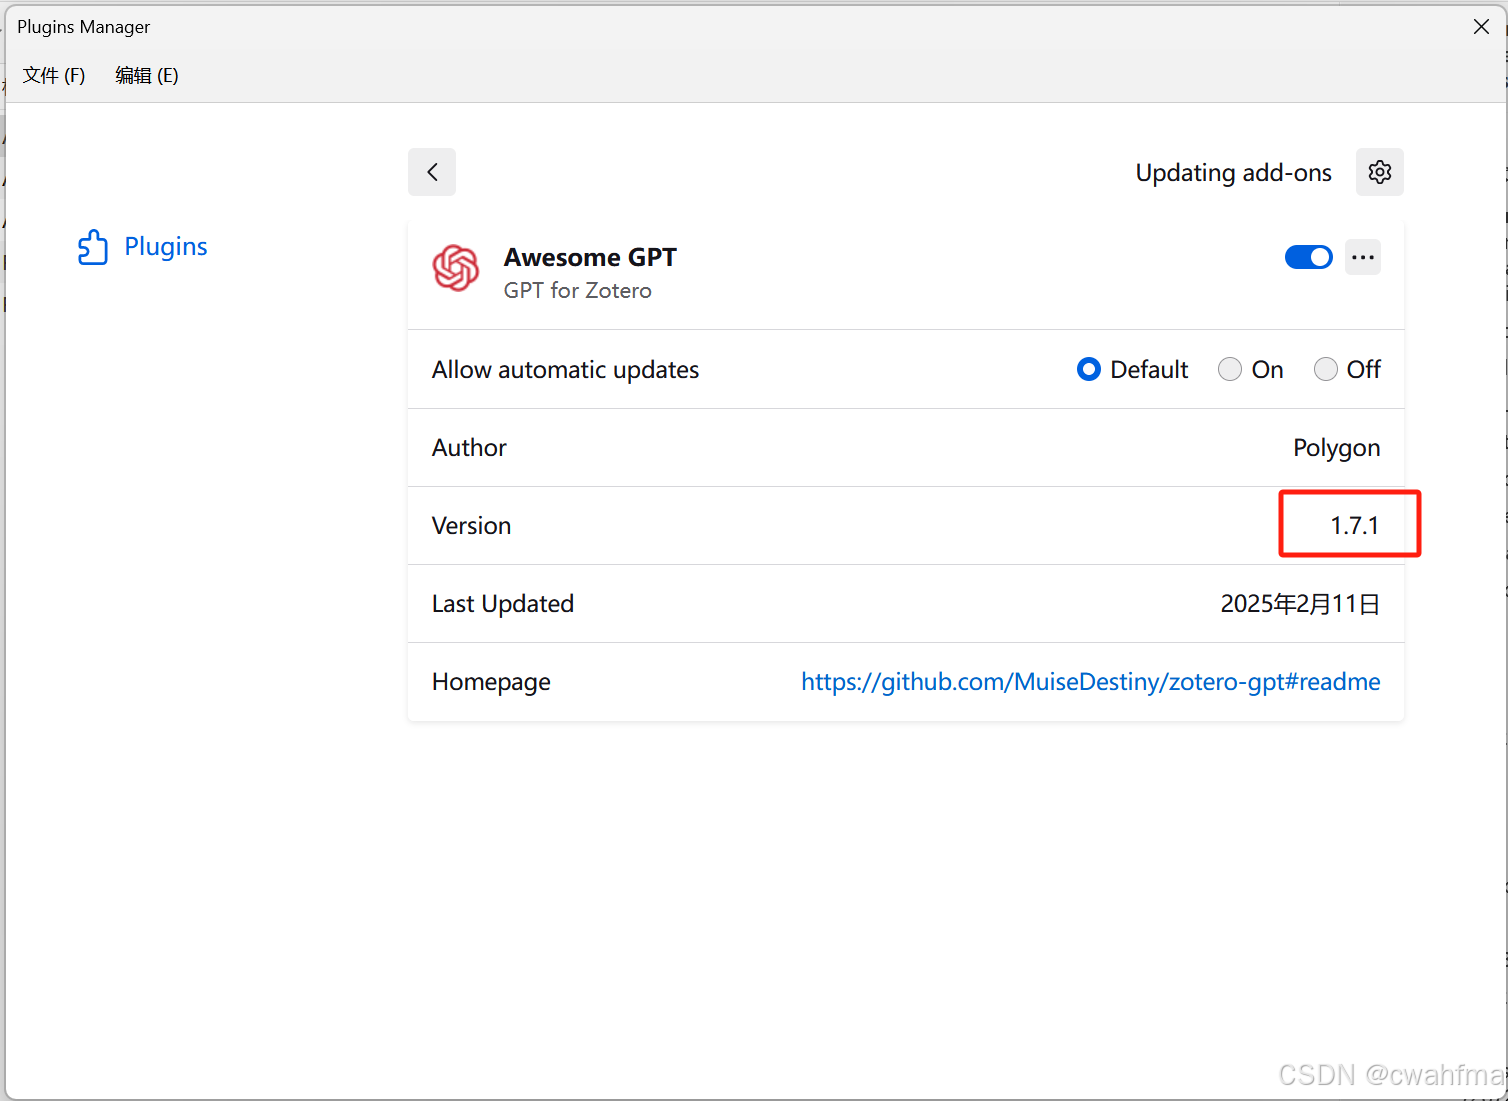Set automatic updates to On
The width and height of the screenshot is (1508, 1101).
click(x=1230, y=370)
